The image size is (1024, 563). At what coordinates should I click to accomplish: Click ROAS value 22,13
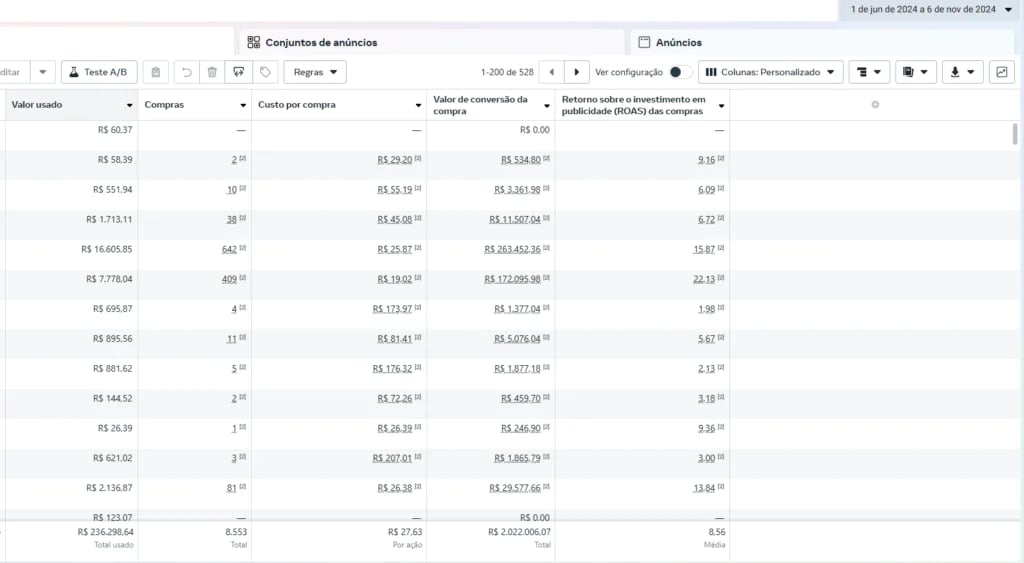[x=704, y=279]
